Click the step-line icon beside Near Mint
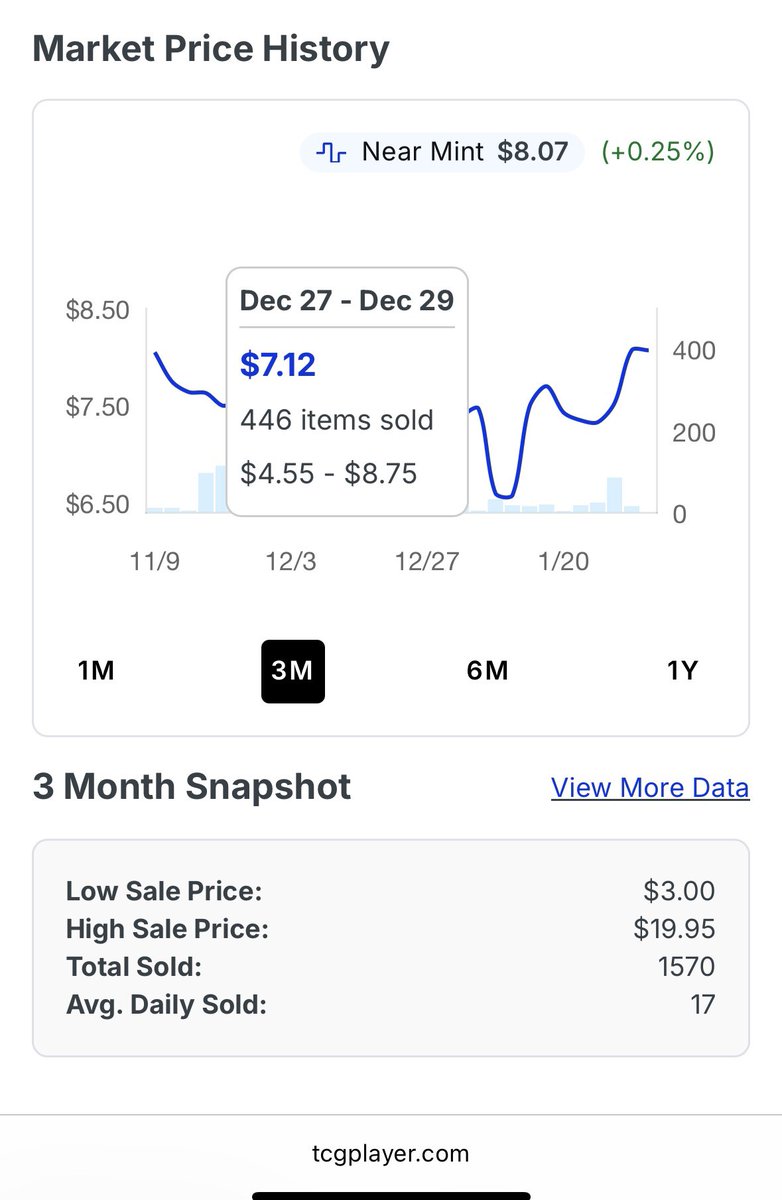782x1200 pixels. click(331, 153)
